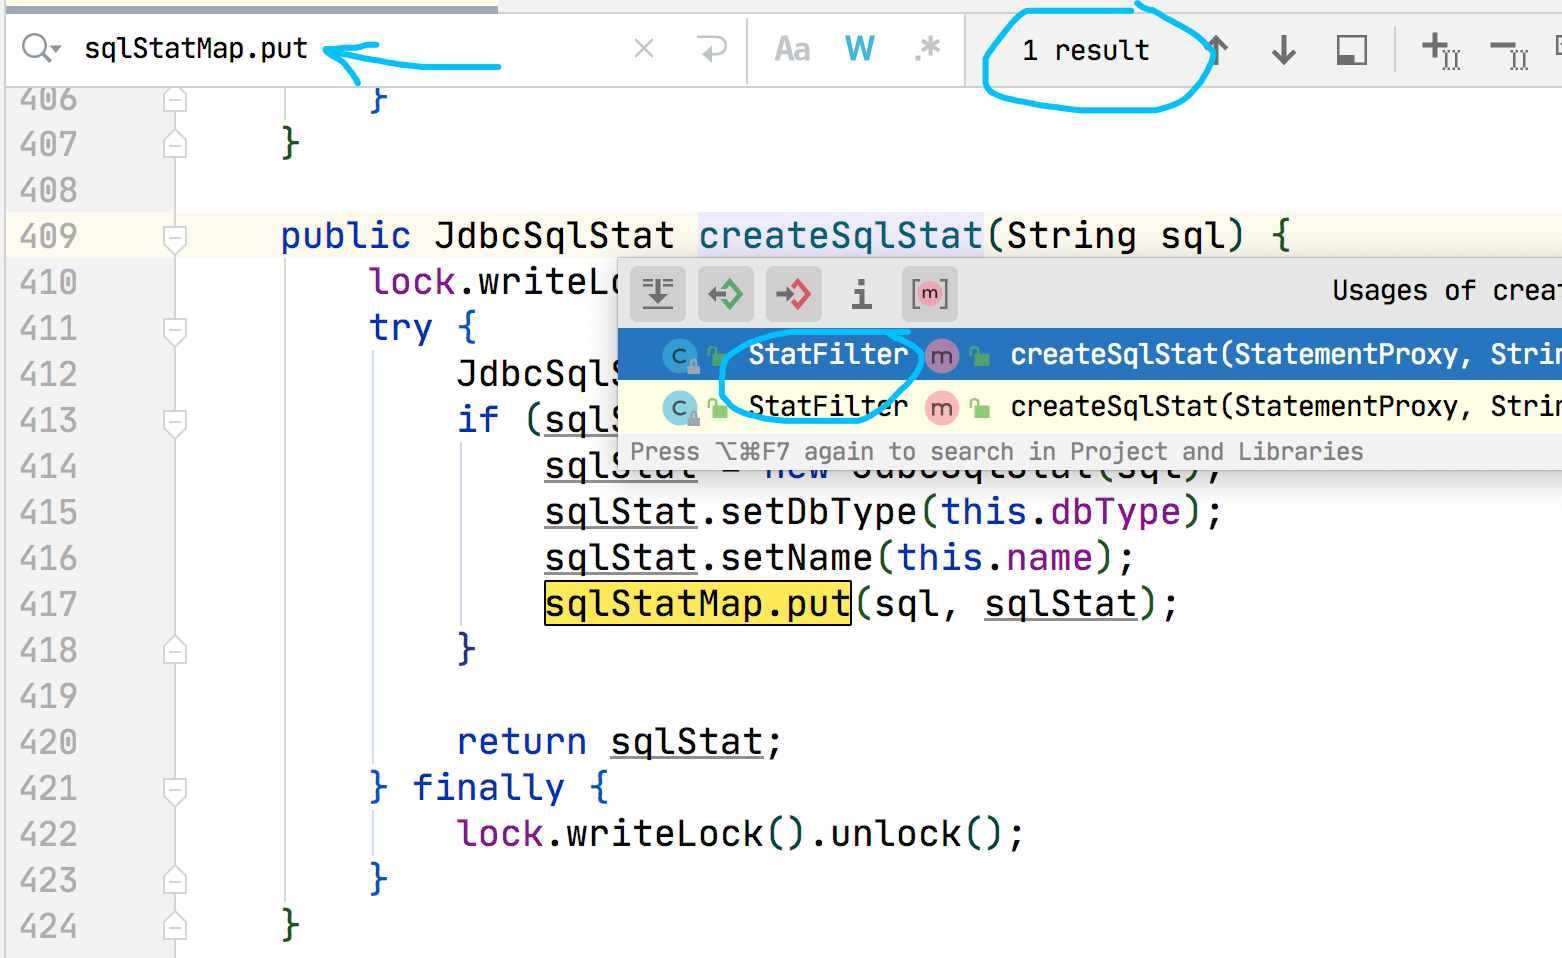
Task: Click line number 409 in gutter
Action: 48,236
